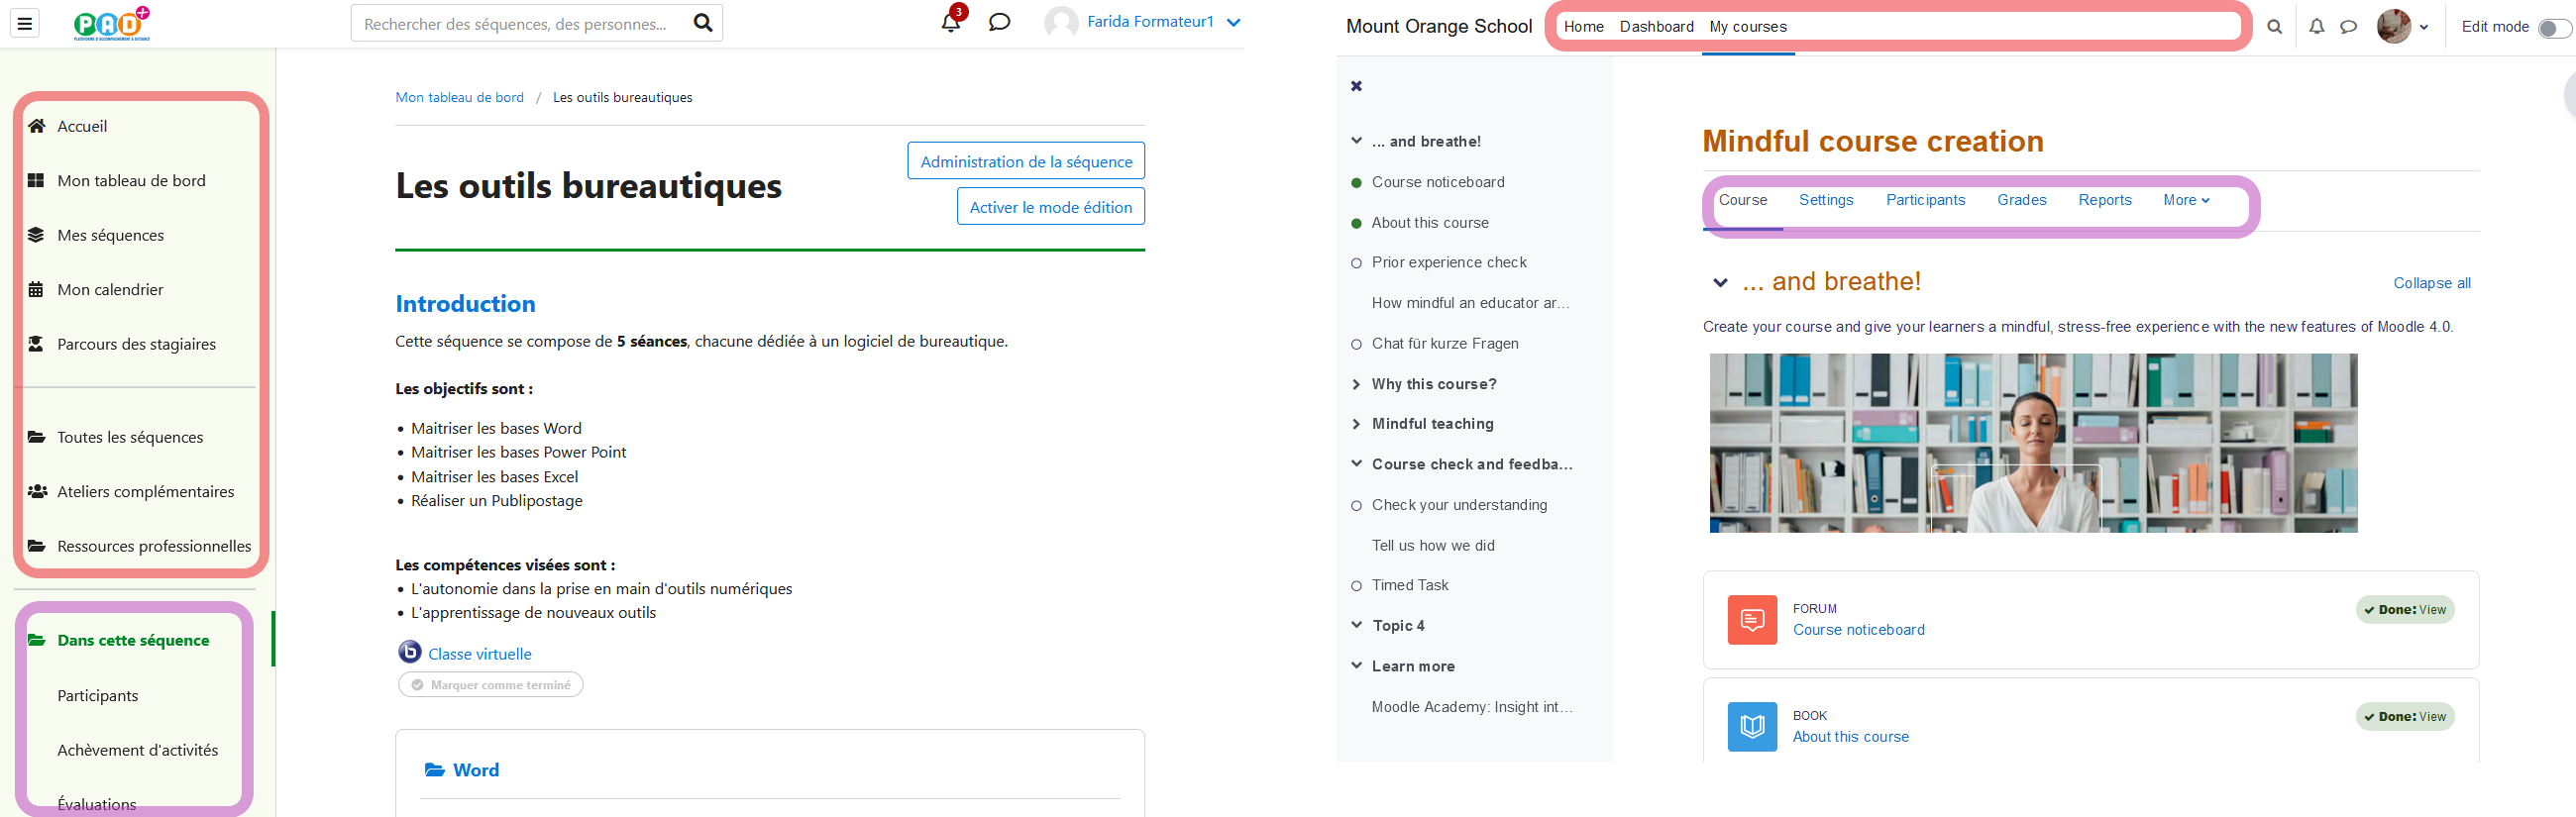Image resolution: width=2576 pixels, height=817 pixels.
Task: Click the Dans cette séquence folder icon
Action: click(x=36, y=640)
